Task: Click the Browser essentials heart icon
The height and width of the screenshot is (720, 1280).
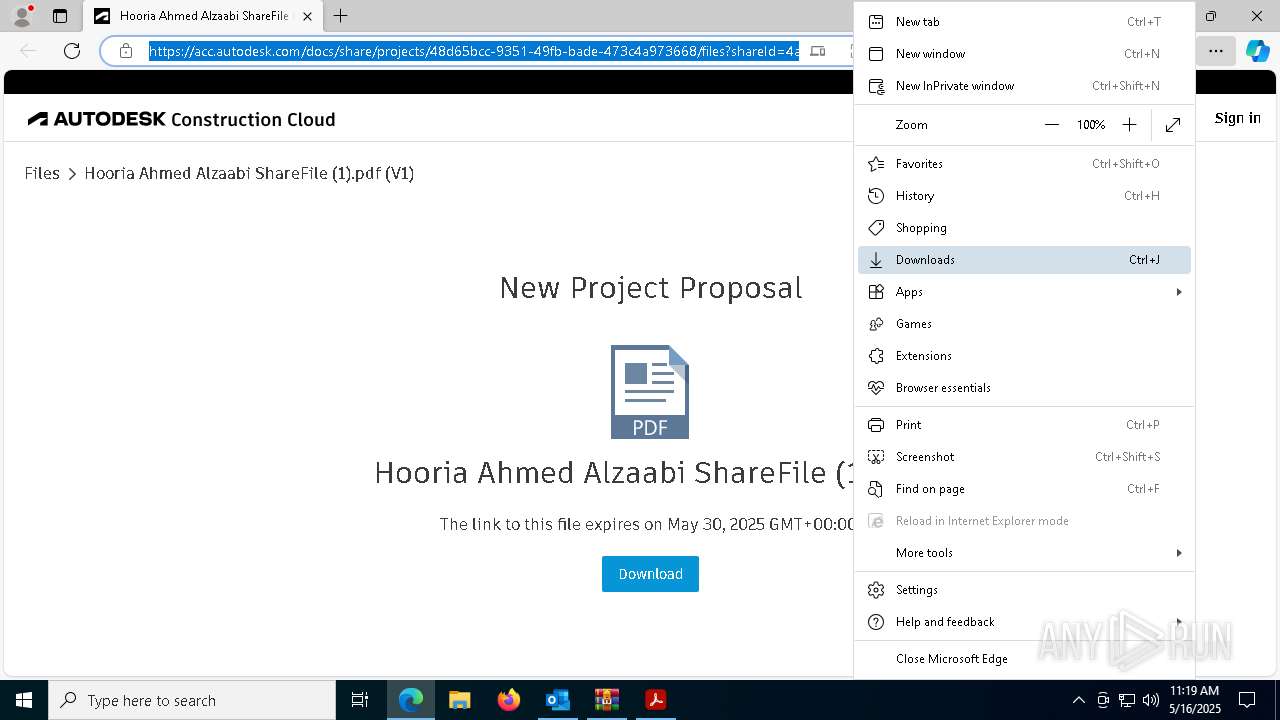Action: coord(876,388)
